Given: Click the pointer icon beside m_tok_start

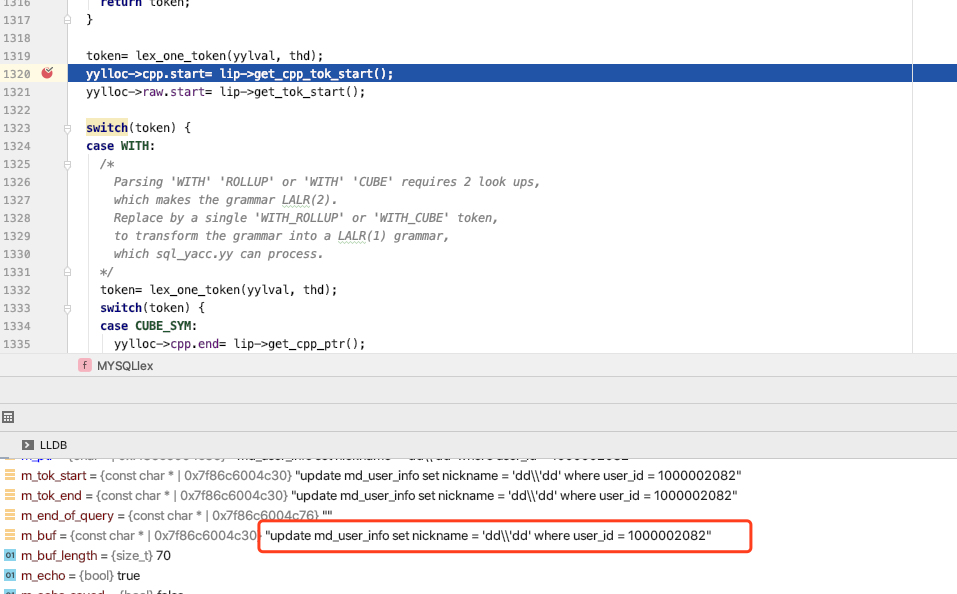Looking at the screenshot, I should [x=10, y=475].
